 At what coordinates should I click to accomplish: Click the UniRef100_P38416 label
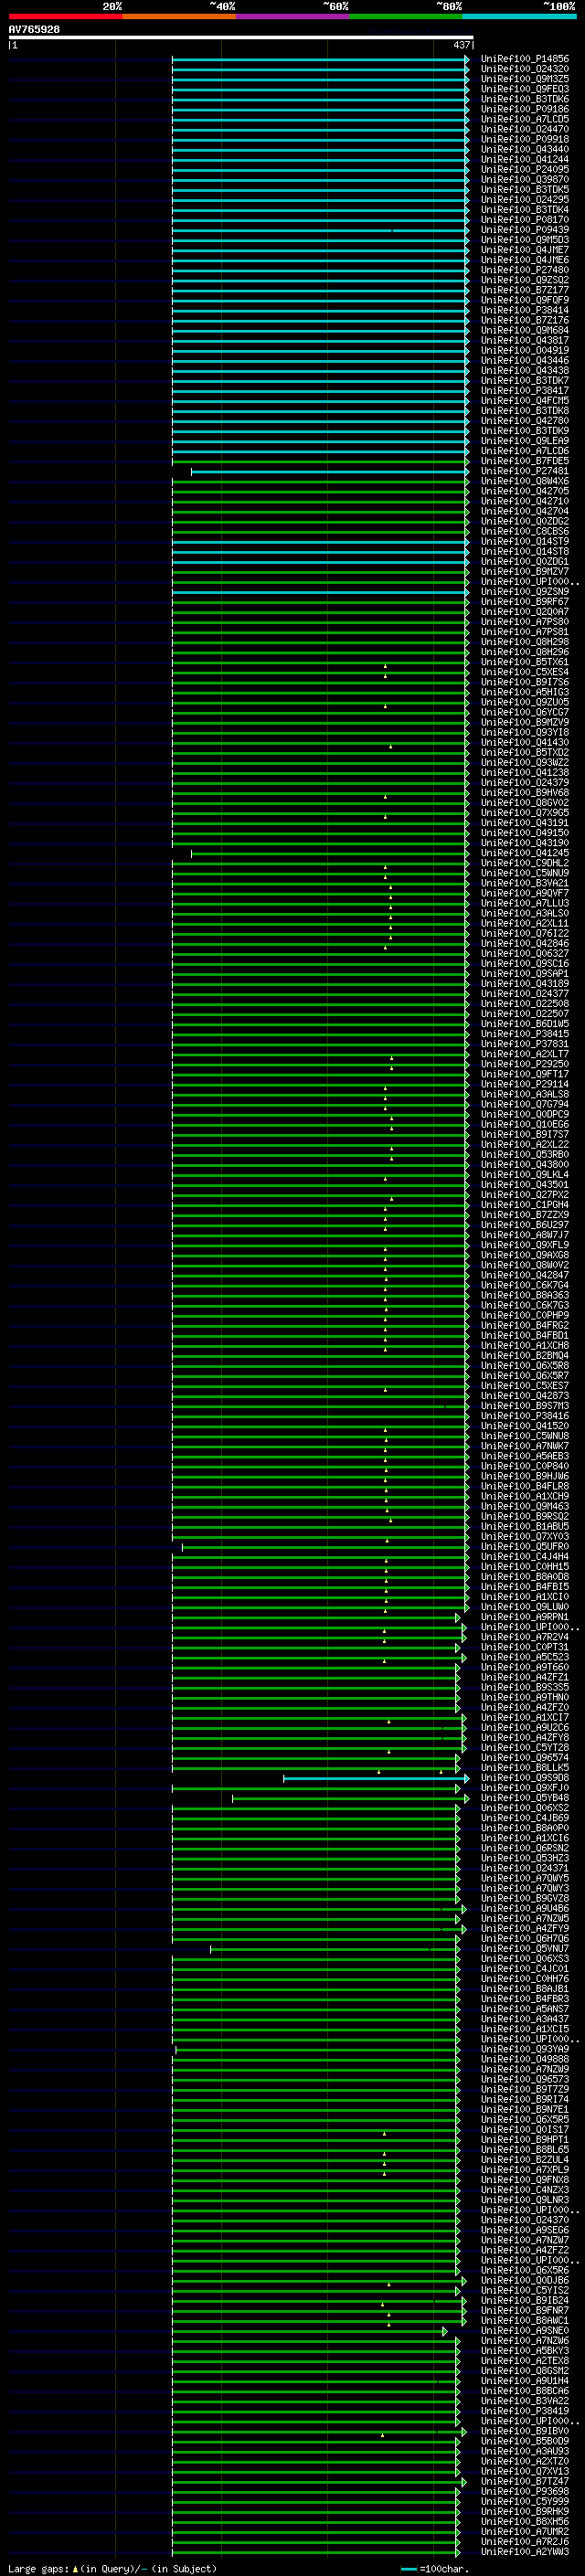tap(524, 1416)
